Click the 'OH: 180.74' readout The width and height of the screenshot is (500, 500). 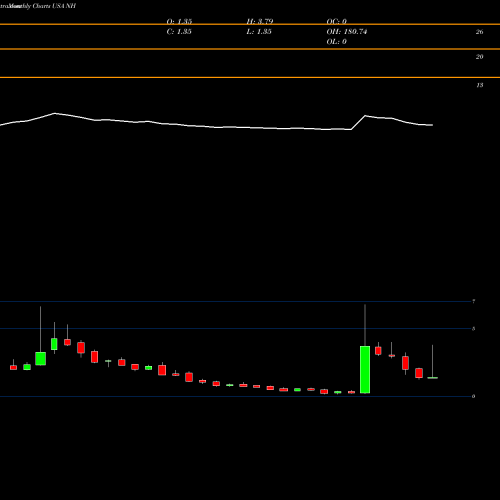pos(347,31)
